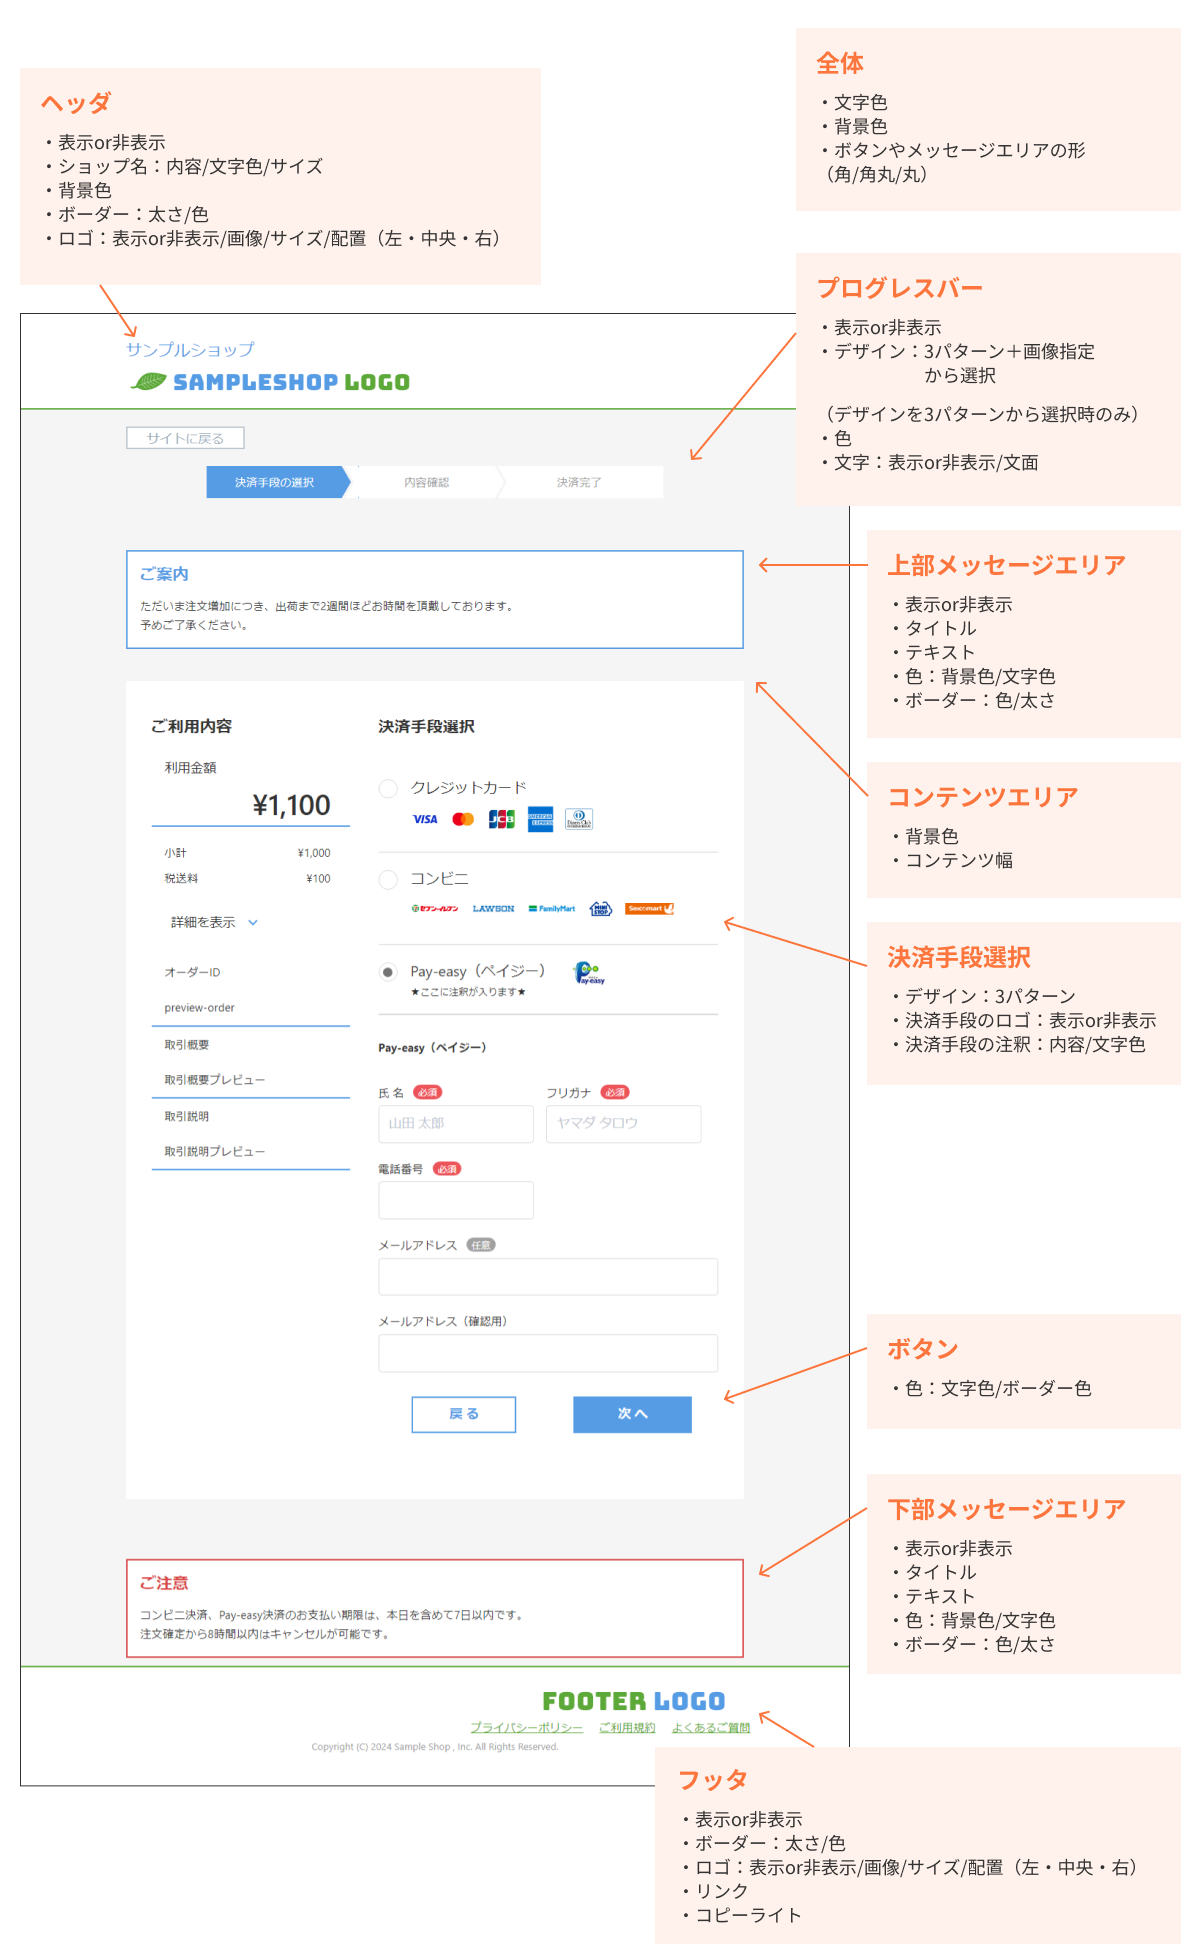Click the フッタ annotation heading
The height and width of the screenshot is (1956, 1200).
713,1780
